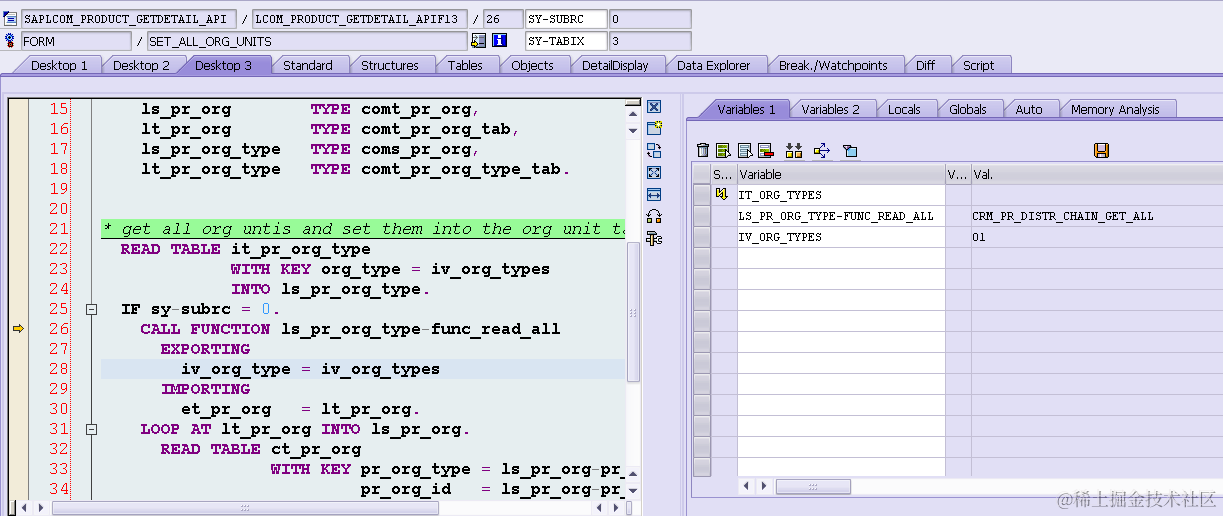Screen dimensions: 1223x516
Task: Select the Desktop 3 tab
Action: click(223, 65)
